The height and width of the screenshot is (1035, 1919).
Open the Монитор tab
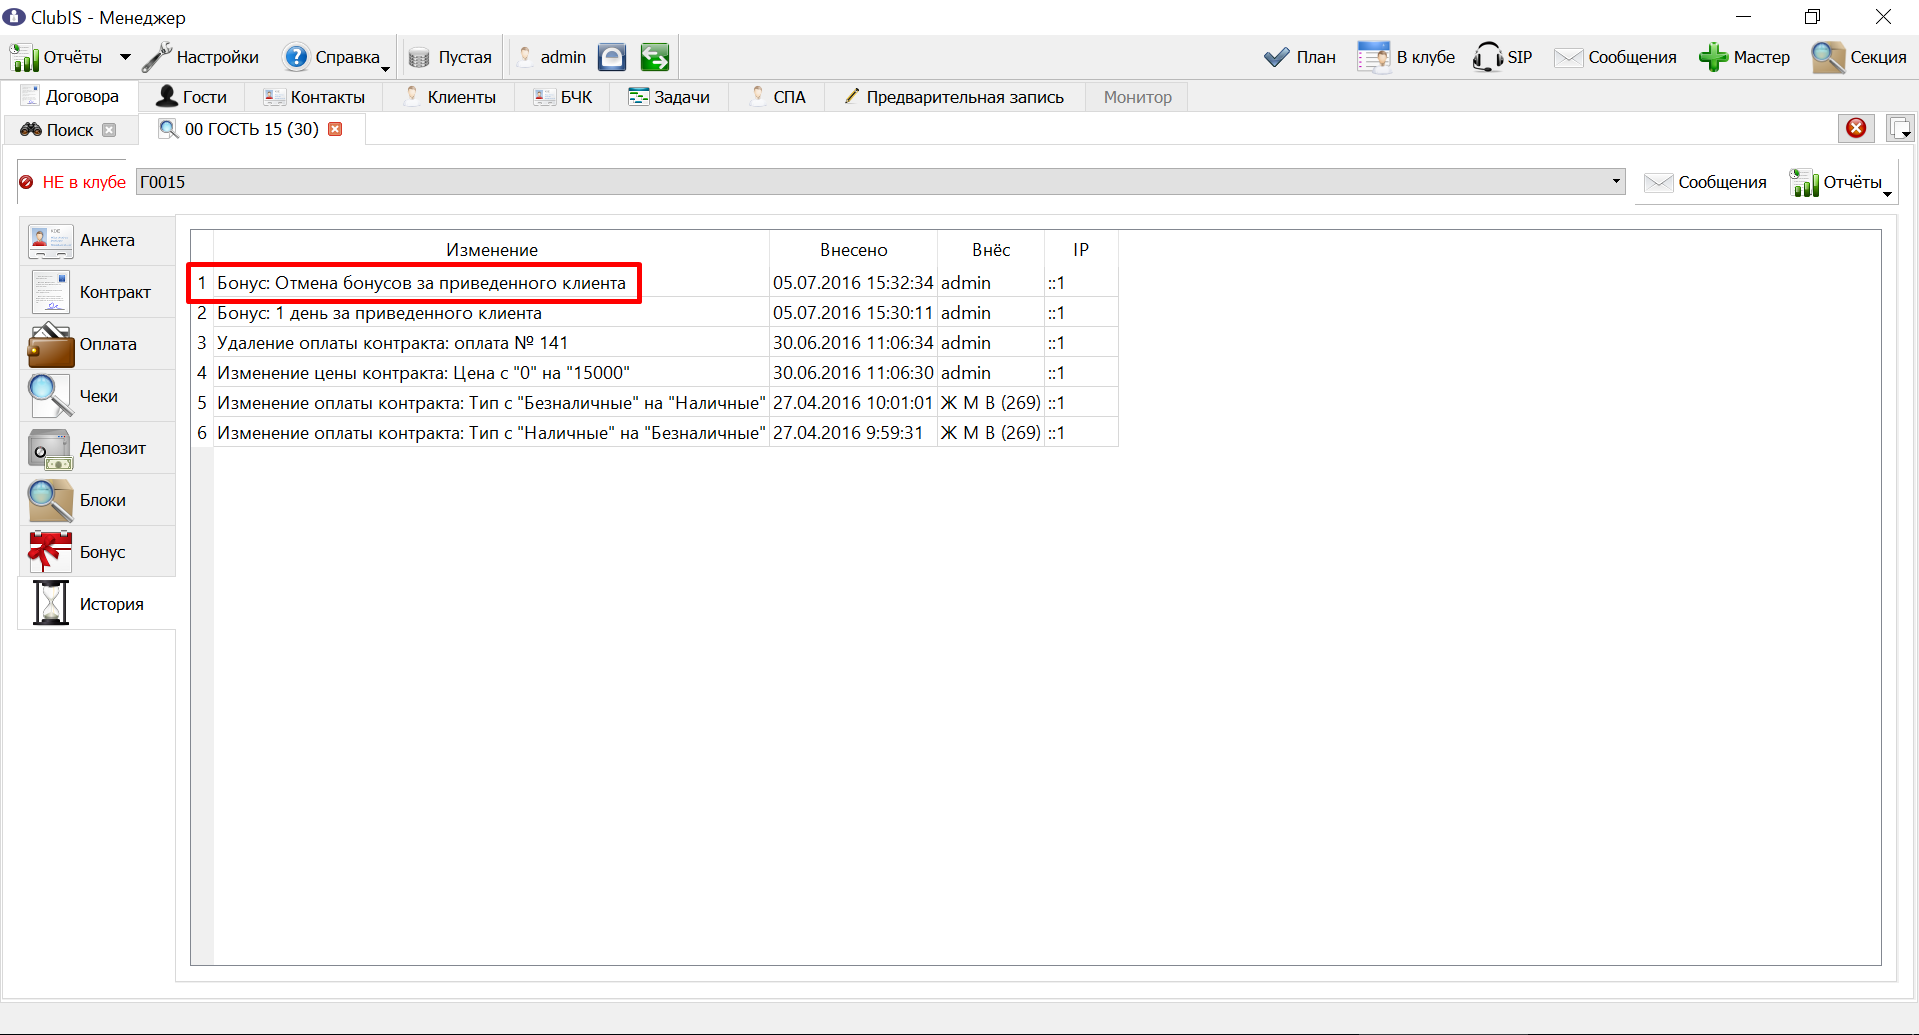1138,97
